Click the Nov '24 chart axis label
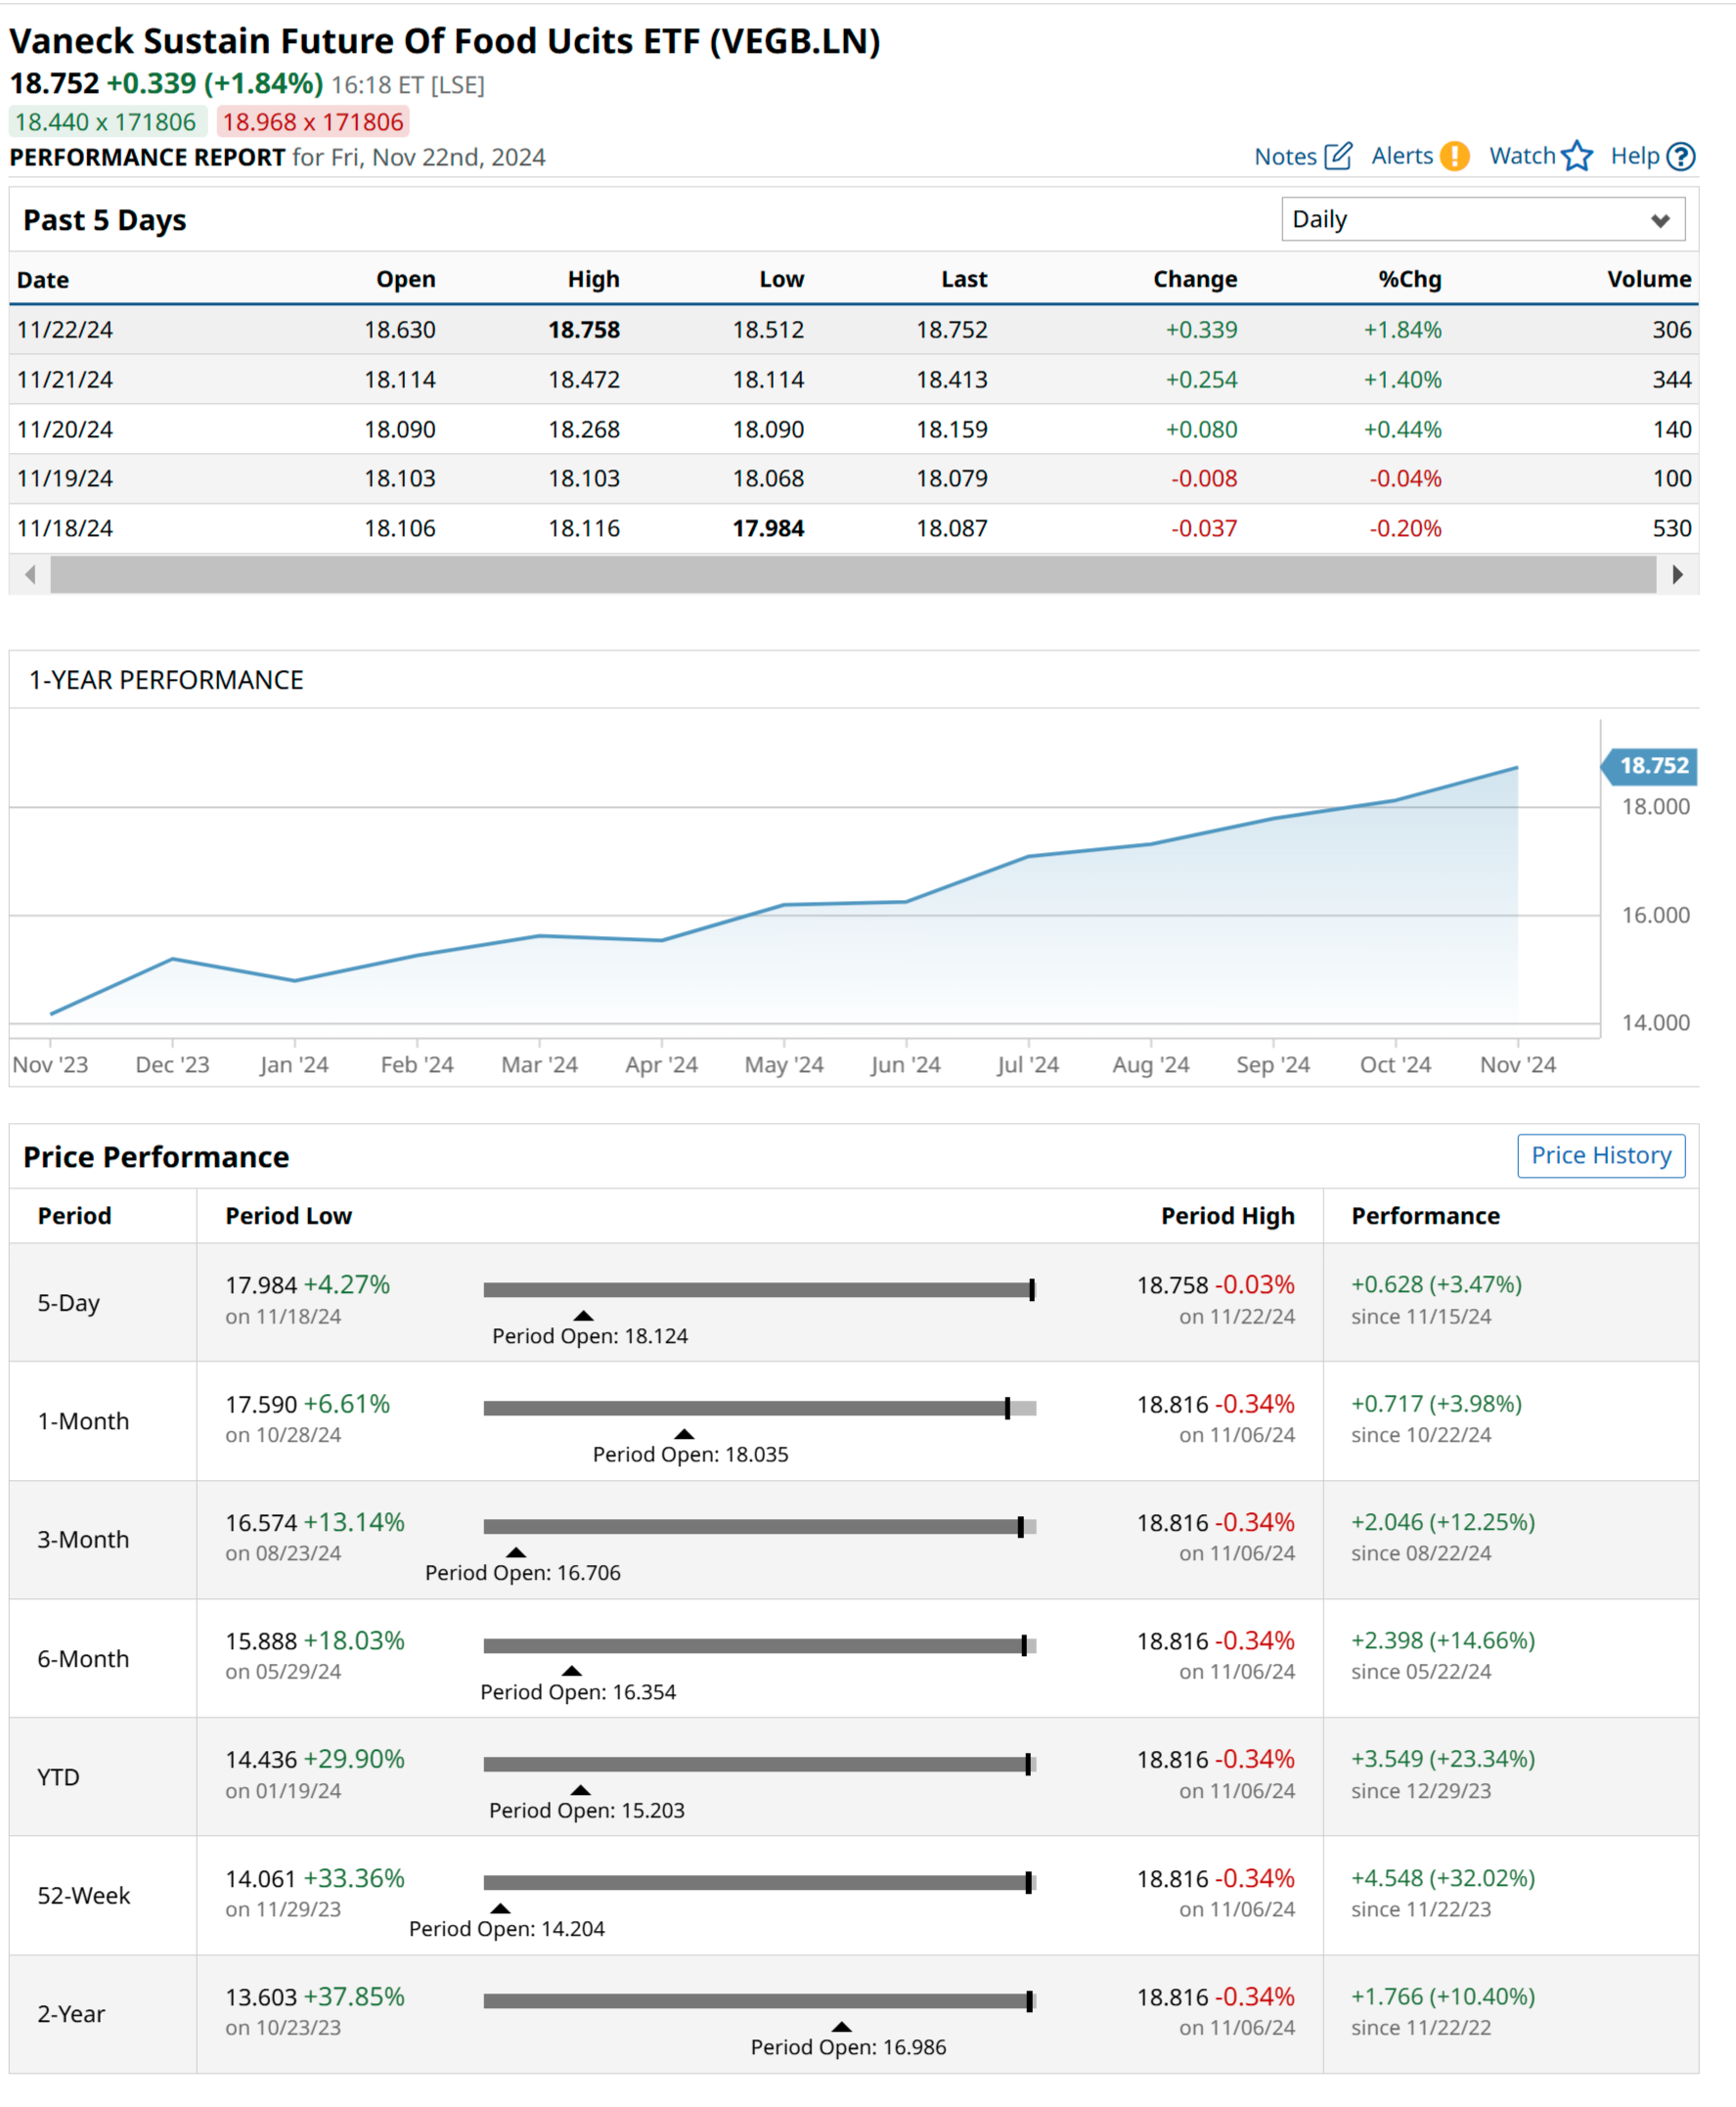1736x2107 pixels. (1517, 1064)
